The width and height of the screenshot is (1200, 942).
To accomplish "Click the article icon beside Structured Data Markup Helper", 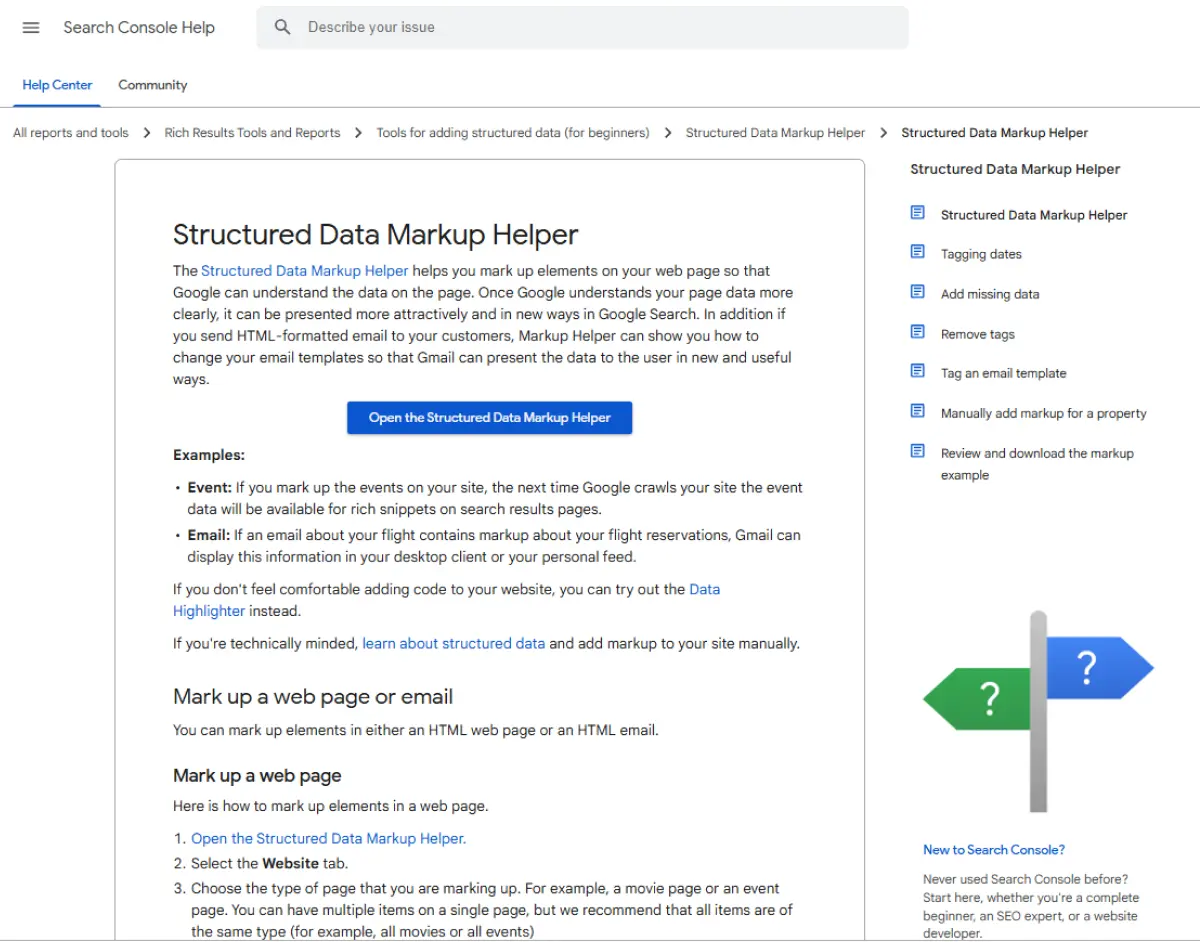I will click(x=917, y=212).
